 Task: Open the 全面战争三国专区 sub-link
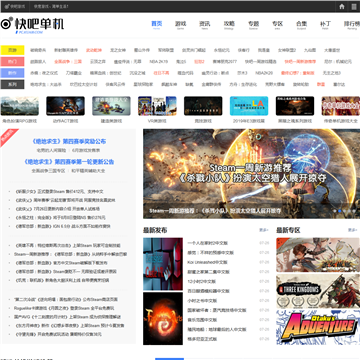[48, 171]
